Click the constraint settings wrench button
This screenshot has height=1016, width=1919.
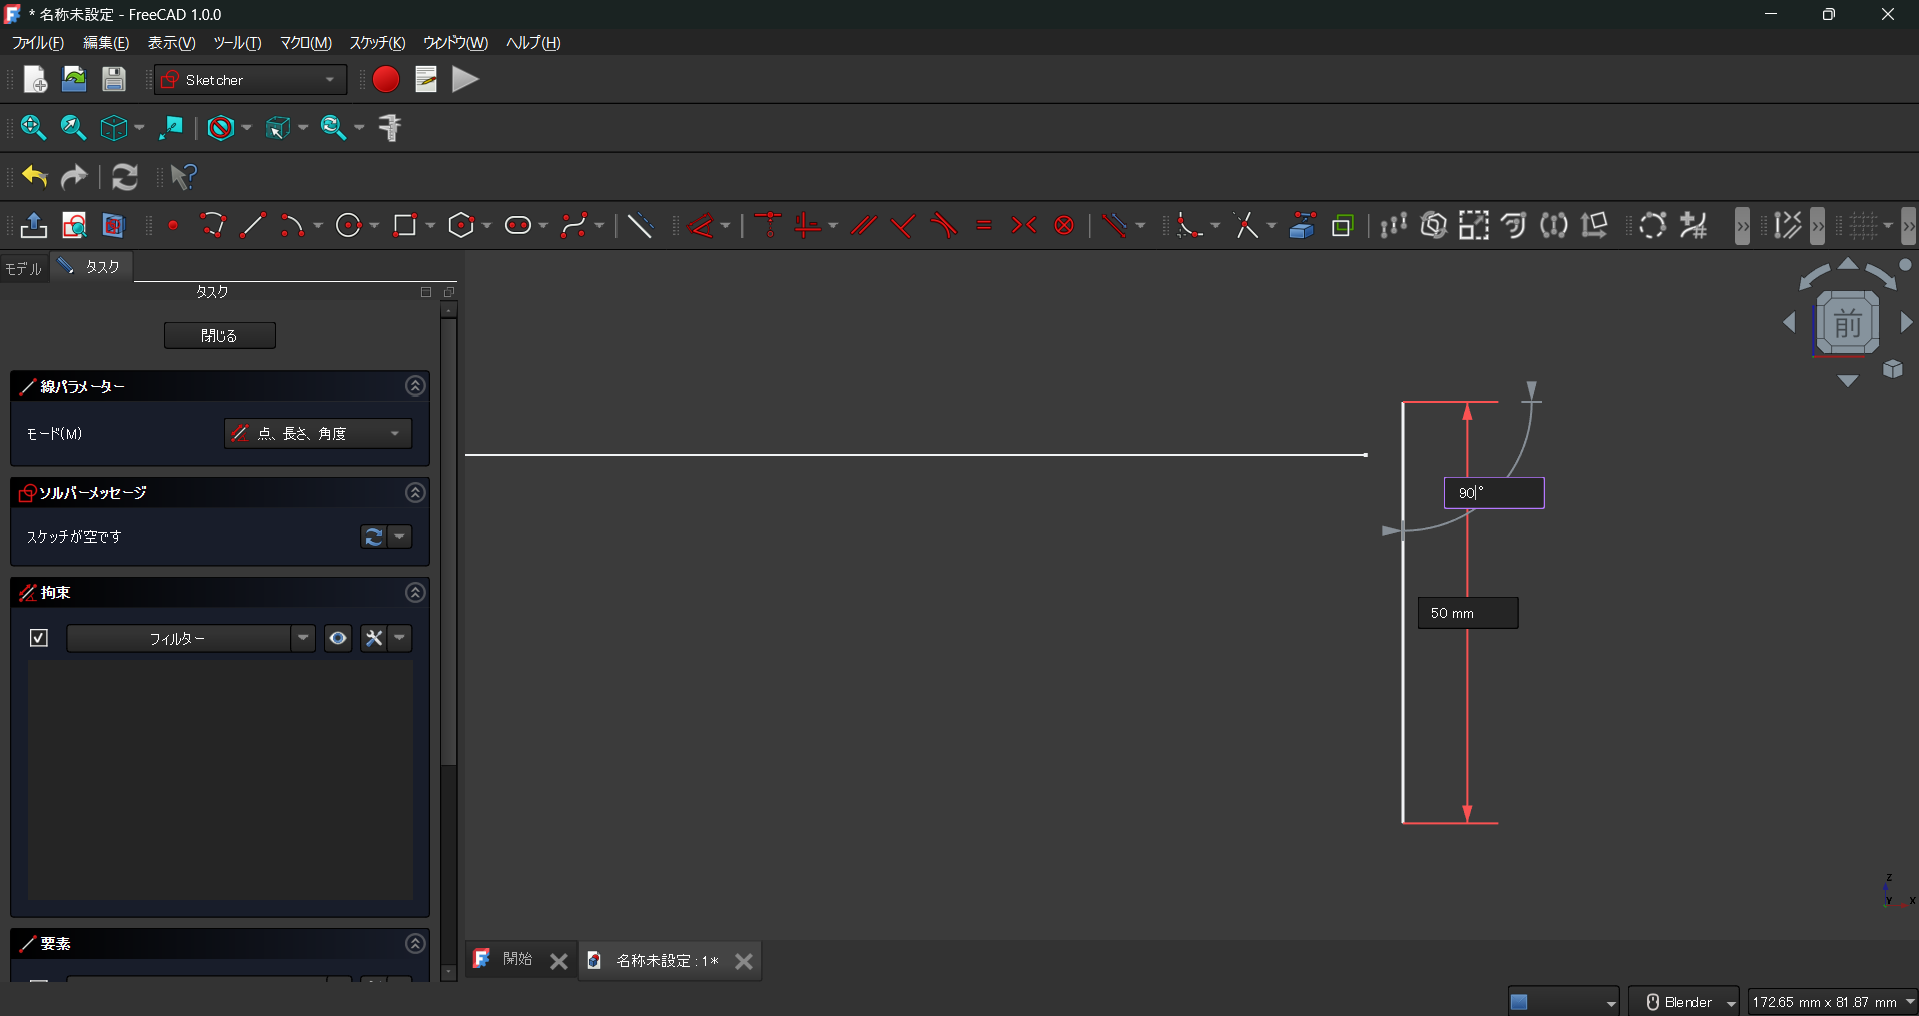[x=374, y=638]
